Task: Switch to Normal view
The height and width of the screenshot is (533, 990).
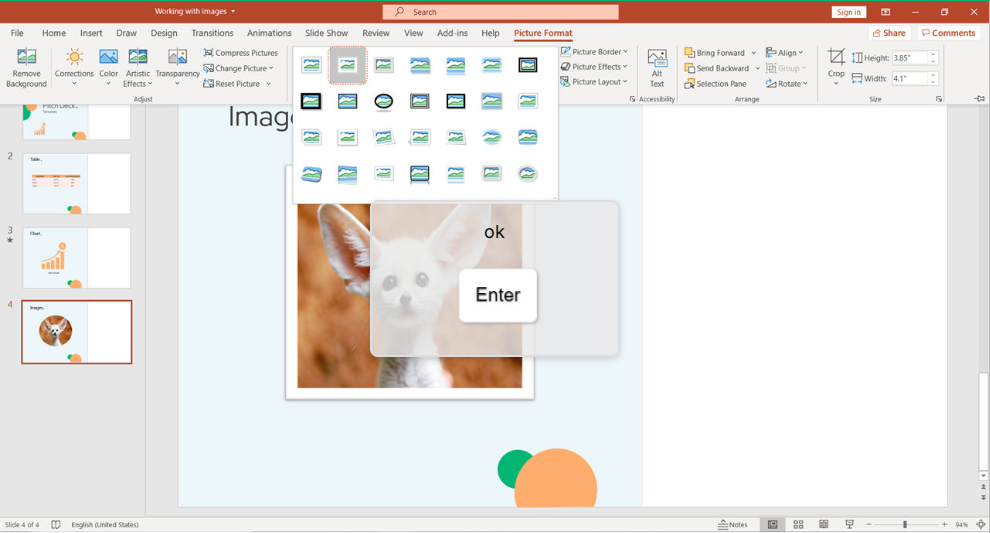Action: [x=772, y=525]
